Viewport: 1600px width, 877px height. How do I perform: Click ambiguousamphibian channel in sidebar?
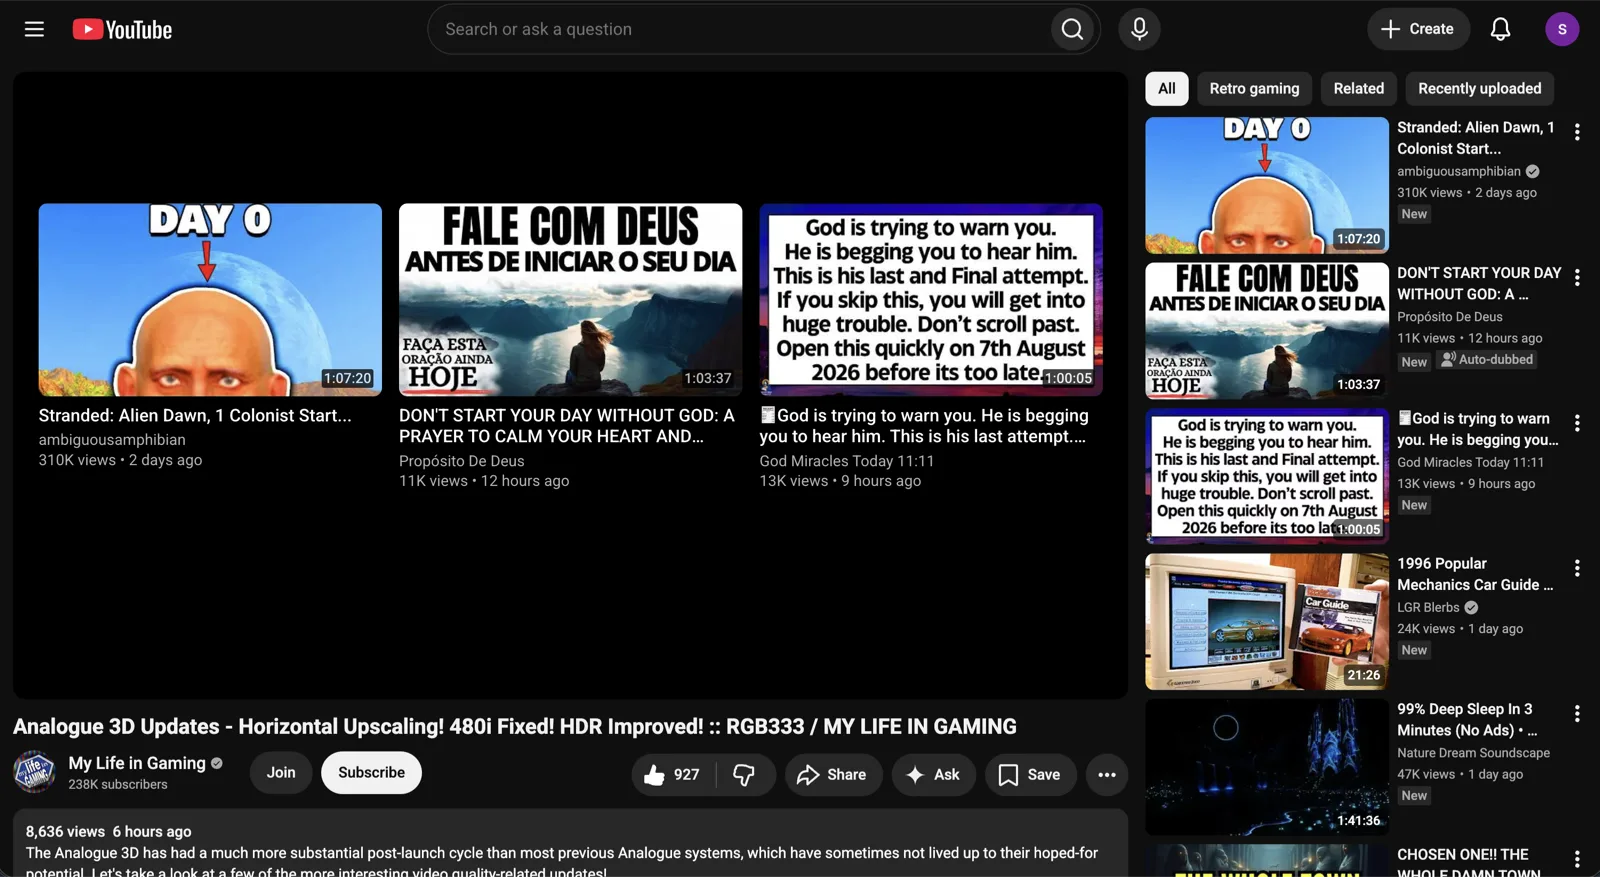(x=1459, y=172)
